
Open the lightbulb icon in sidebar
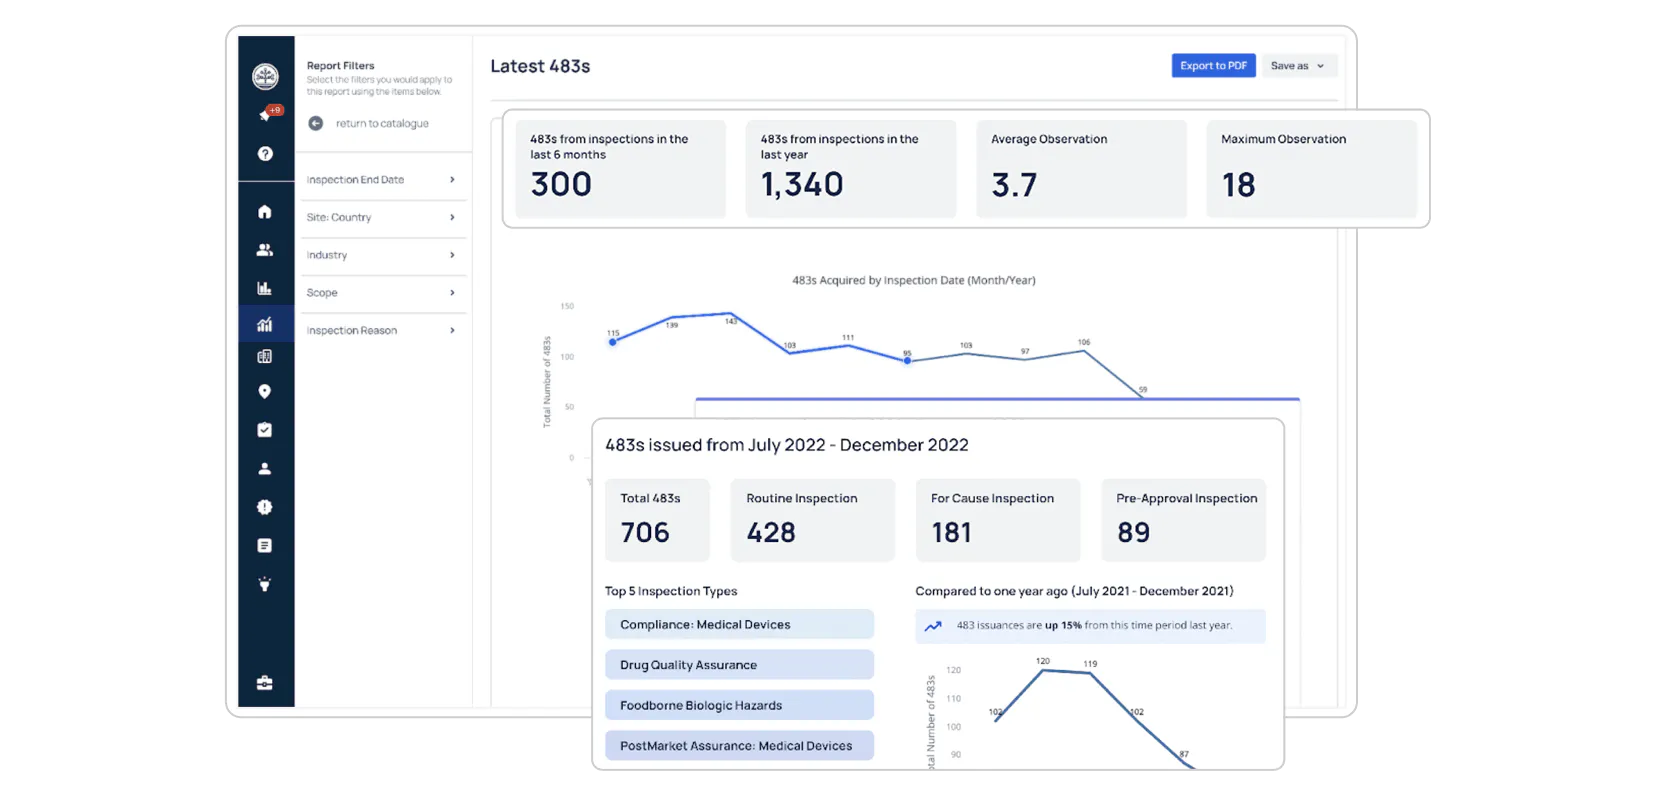click(x=265, y=584)
